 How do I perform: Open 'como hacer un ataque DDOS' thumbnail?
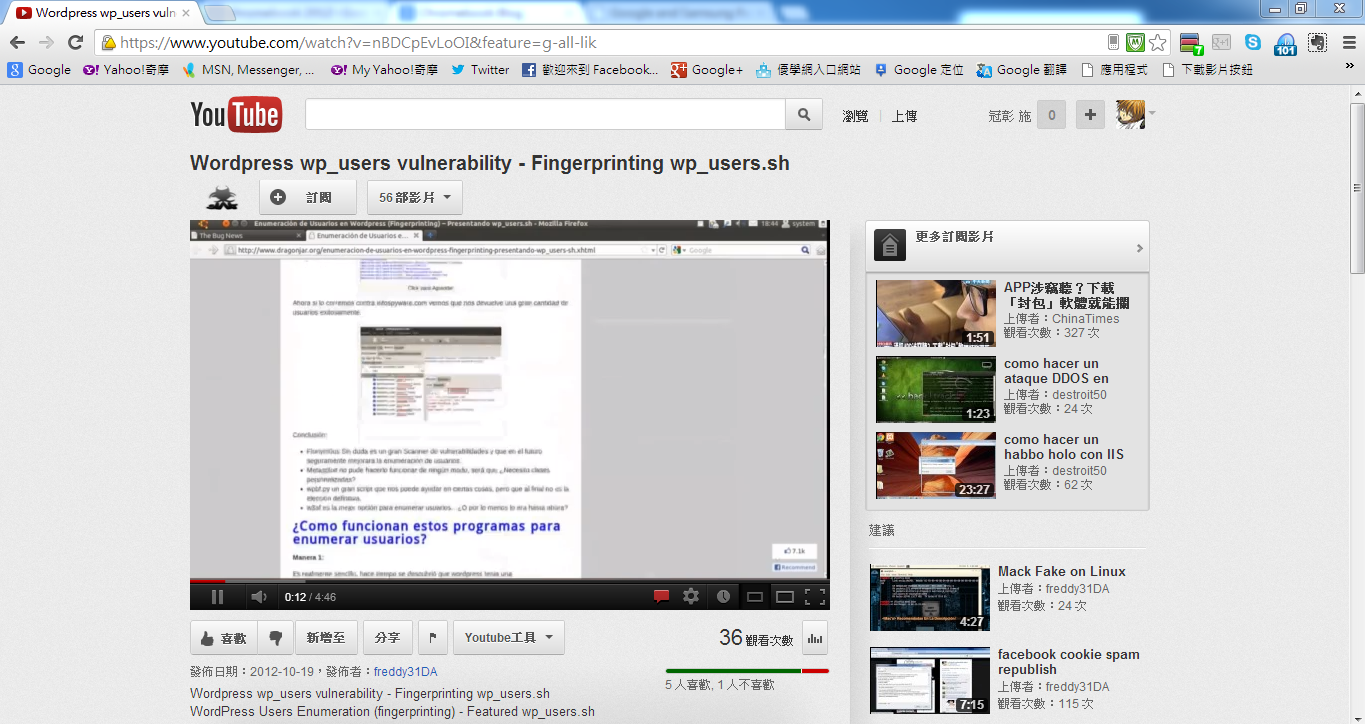click(935, 389)
